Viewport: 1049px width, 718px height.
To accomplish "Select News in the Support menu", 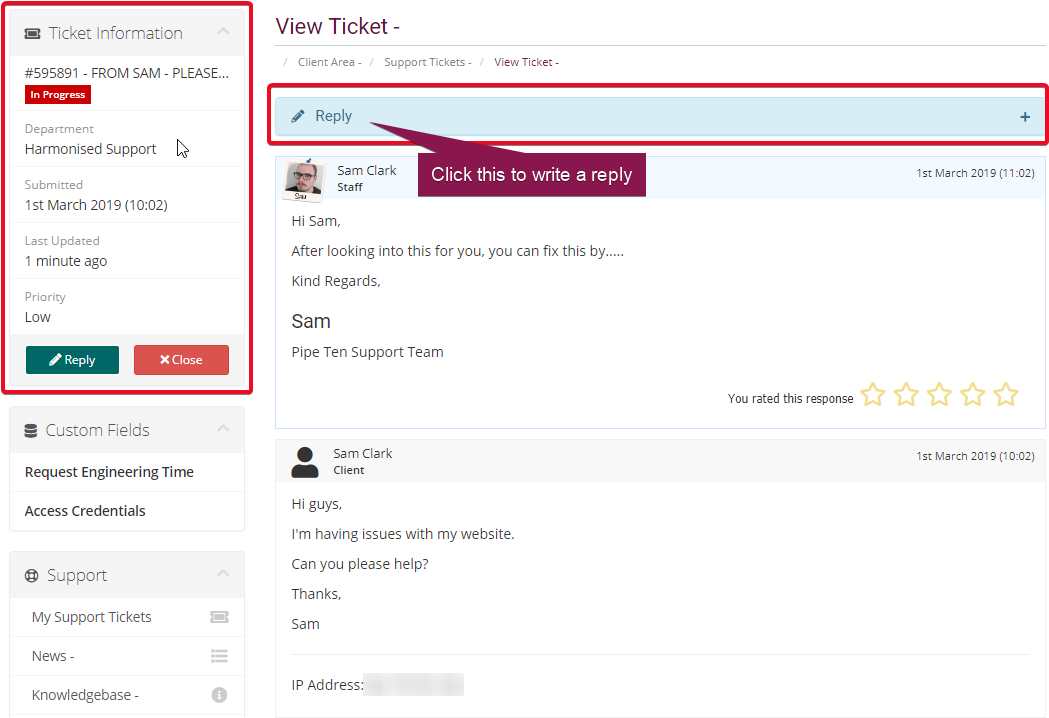I will pyautogui.click(x=51, y=655).
